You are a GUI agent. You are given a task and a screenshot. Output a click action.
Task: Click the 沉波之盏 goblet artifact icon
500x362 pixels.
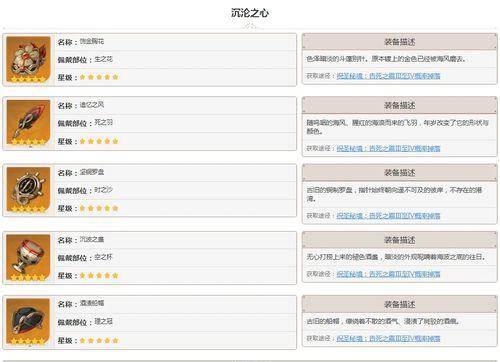[x=28, y=257]
